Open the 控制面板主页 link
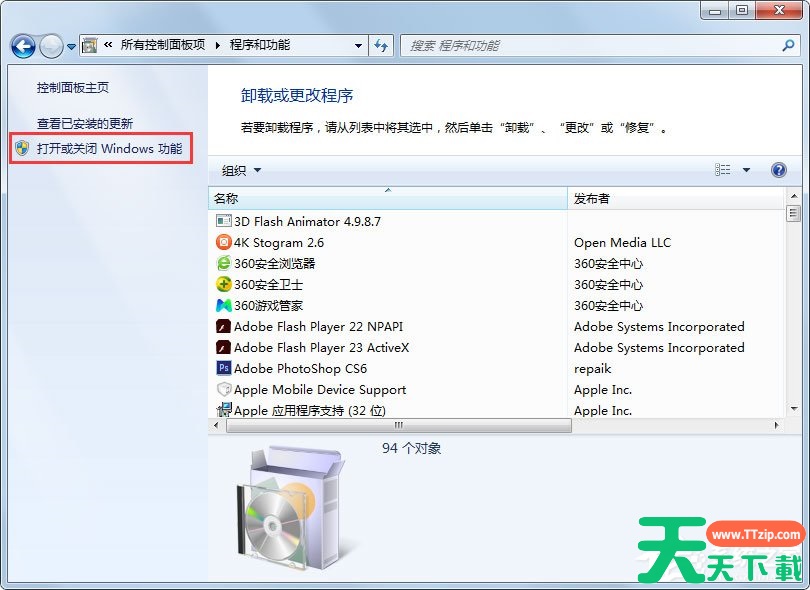 point(73,88)
